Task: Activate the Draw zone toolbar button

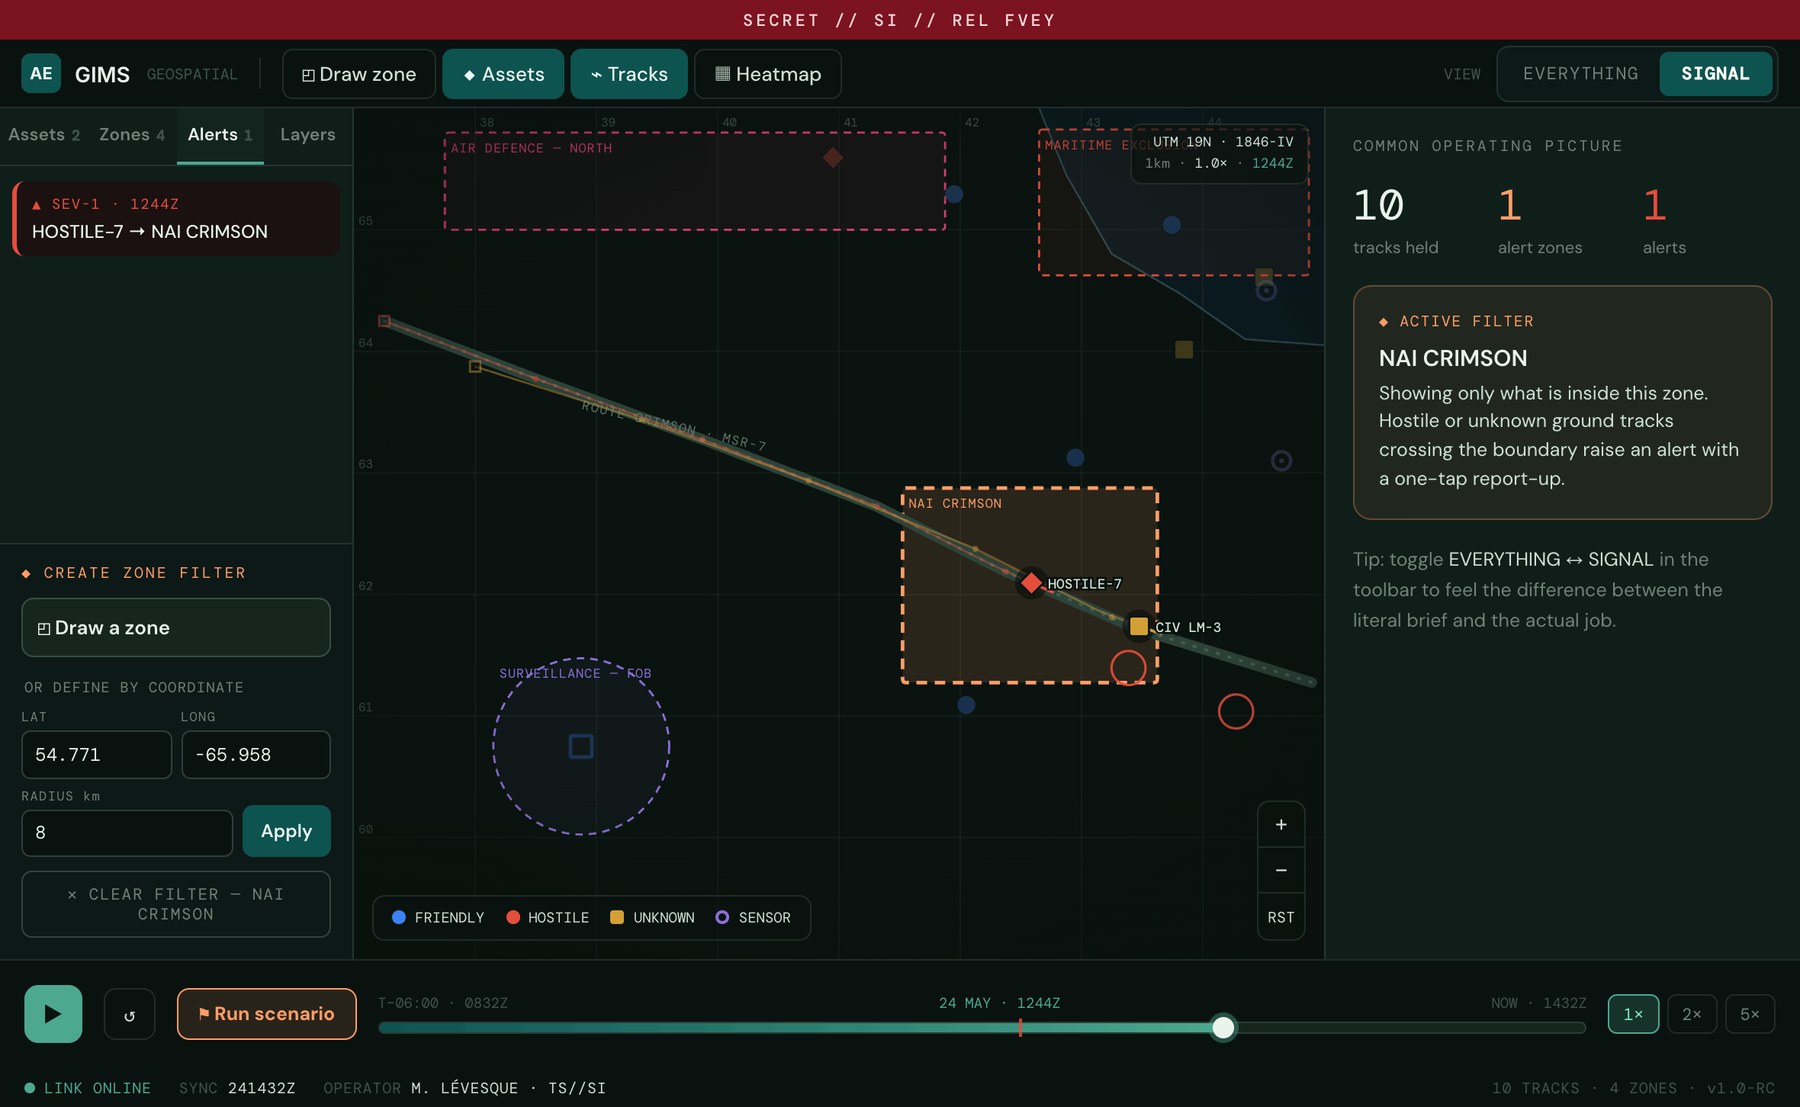Action: pyautogui.click(x=359, y=74)
